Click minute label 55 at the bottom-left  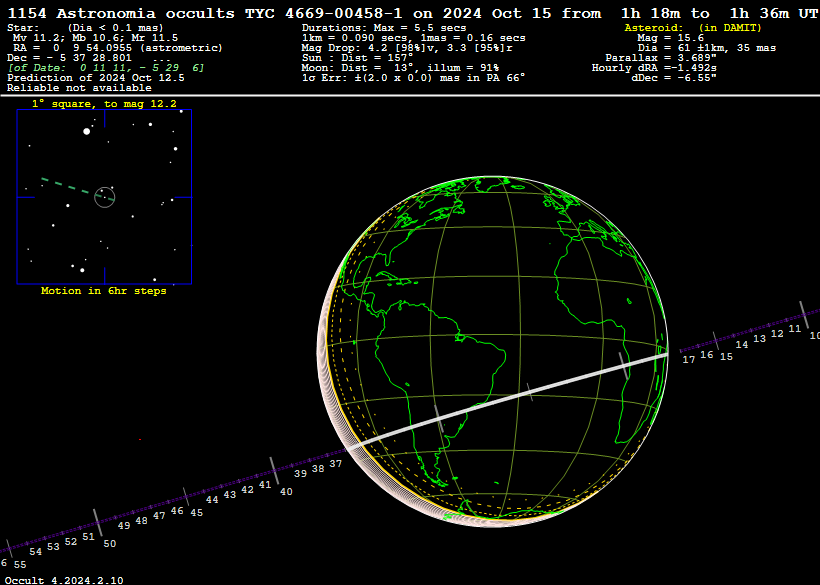pos(20,565)
